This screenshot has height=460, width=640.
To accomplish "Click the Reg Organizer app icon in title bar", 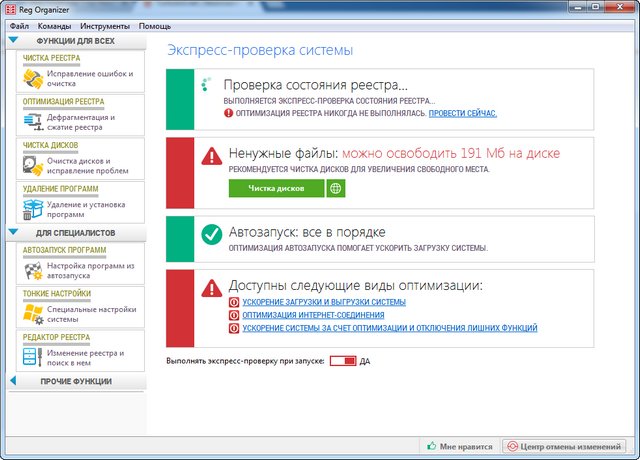I will pos(11,9).
